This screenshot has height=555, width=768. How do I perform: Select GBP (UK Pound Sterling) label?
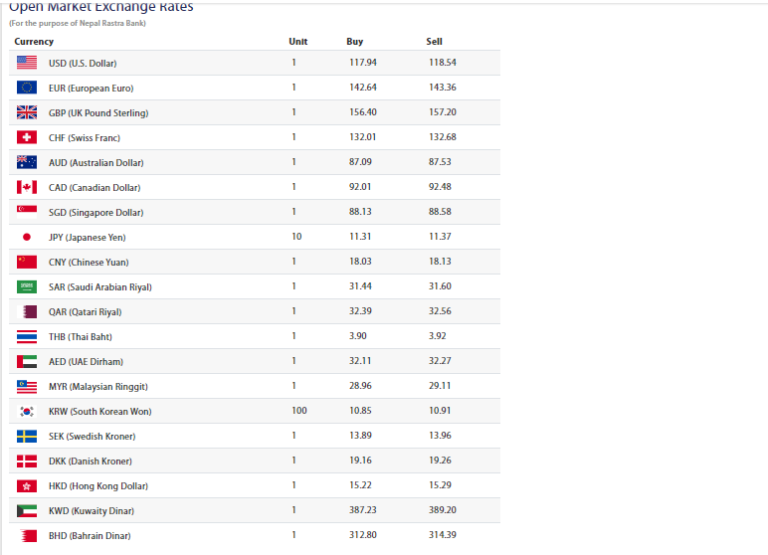(98, 113)
